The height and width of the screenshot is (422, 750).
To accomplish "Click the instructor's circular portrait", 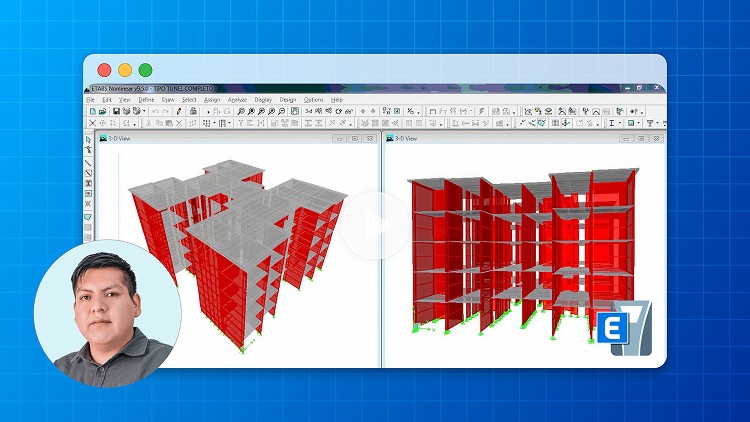I will point(108,313).
